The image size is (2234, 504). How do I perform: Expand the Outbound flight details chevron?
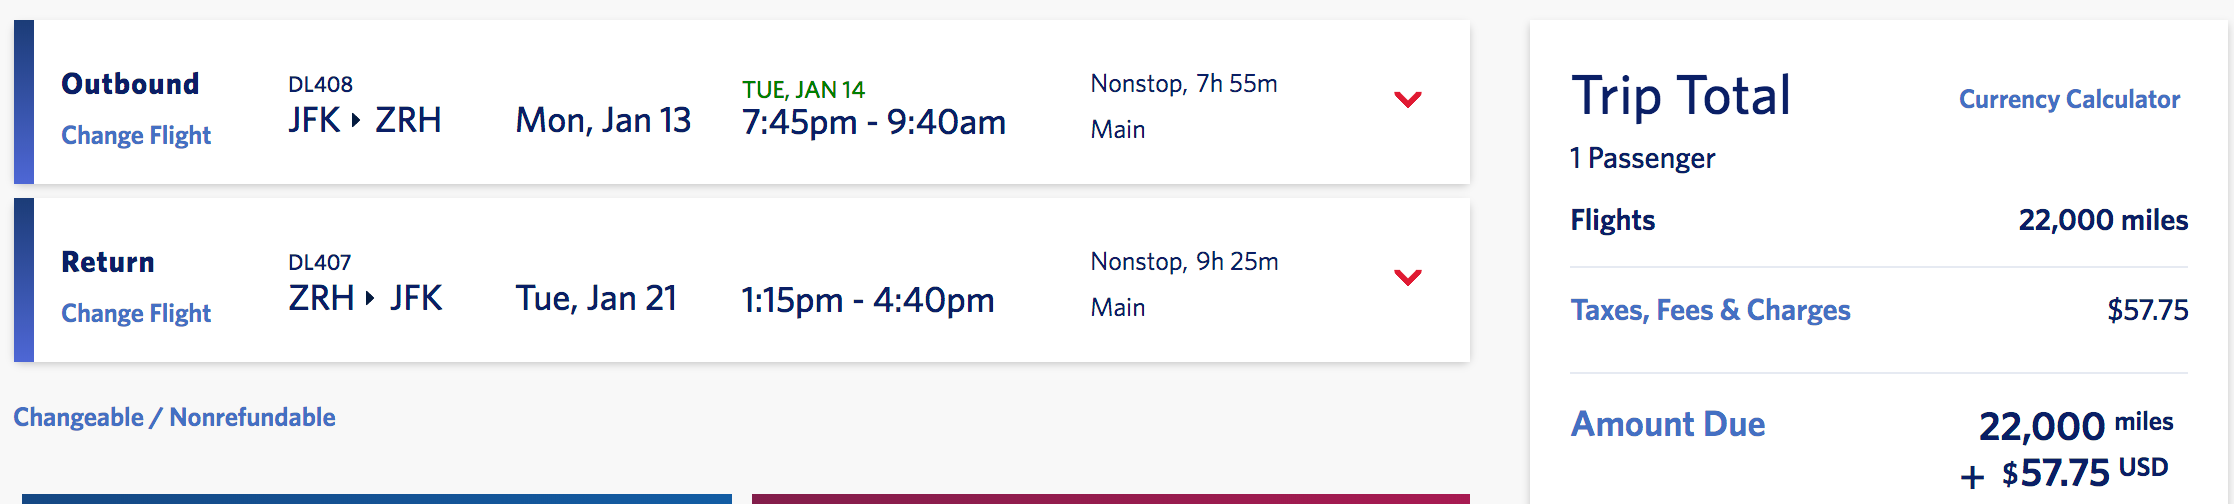point(1407,99)
